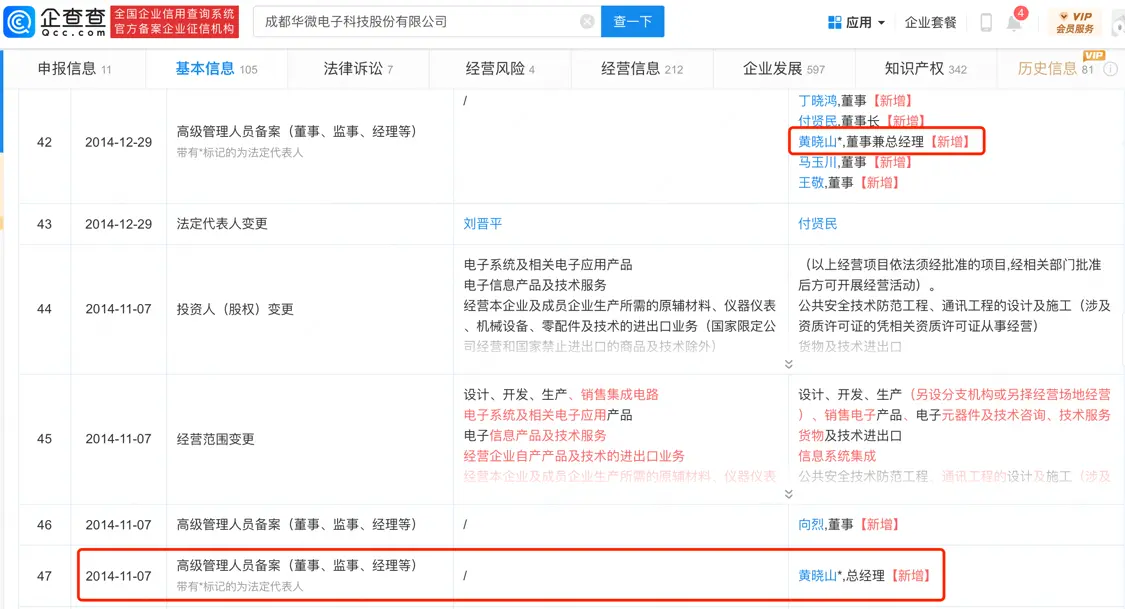Click info icon beside 历史信息 tab
This screenshot has width=1125, height=609.
pyautogui.click(x=1110, y=69)
